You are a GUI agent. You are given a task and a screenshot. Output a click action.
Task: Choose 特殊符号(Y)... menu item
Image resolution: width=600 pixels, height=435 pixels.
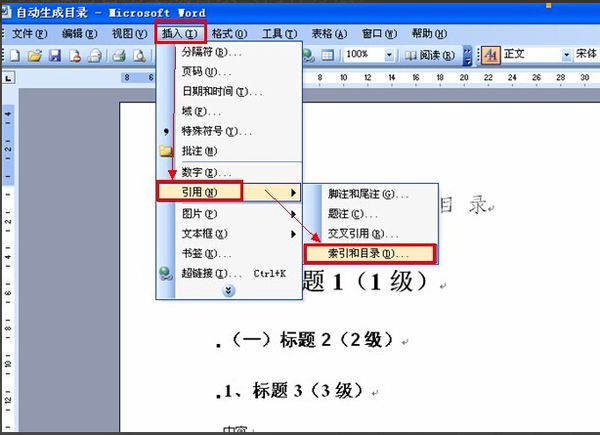click(x=229, y=131)
